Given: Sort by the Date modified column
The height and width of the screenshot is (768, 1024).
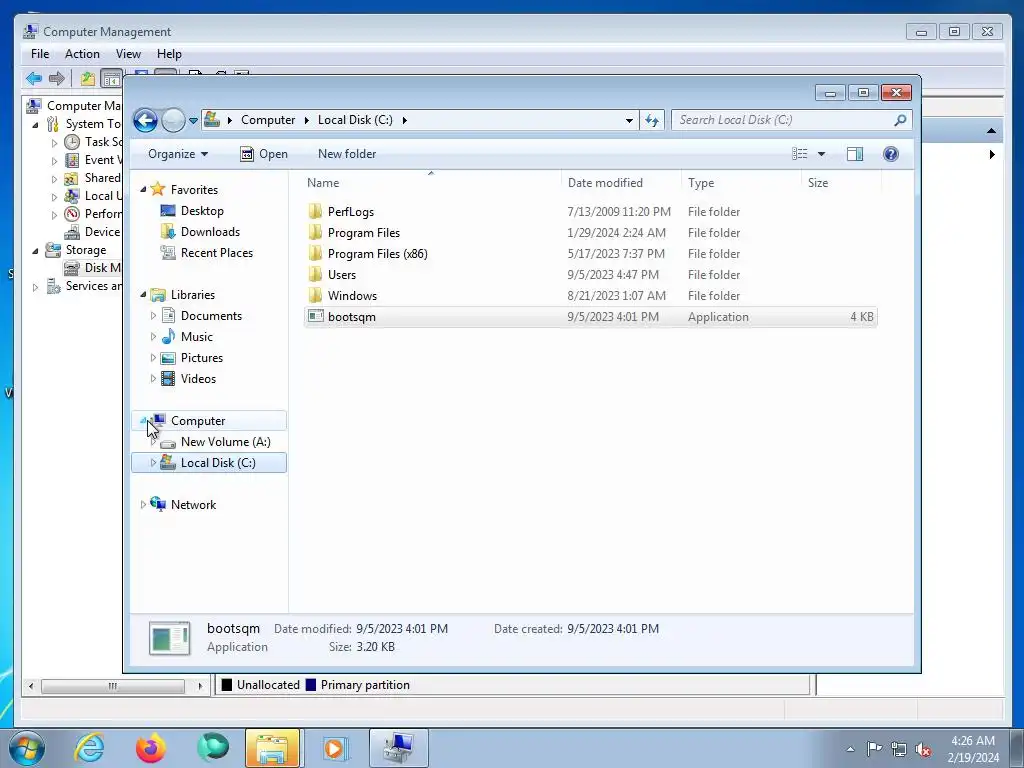Looking at the screenshot, I should [620, 183].
